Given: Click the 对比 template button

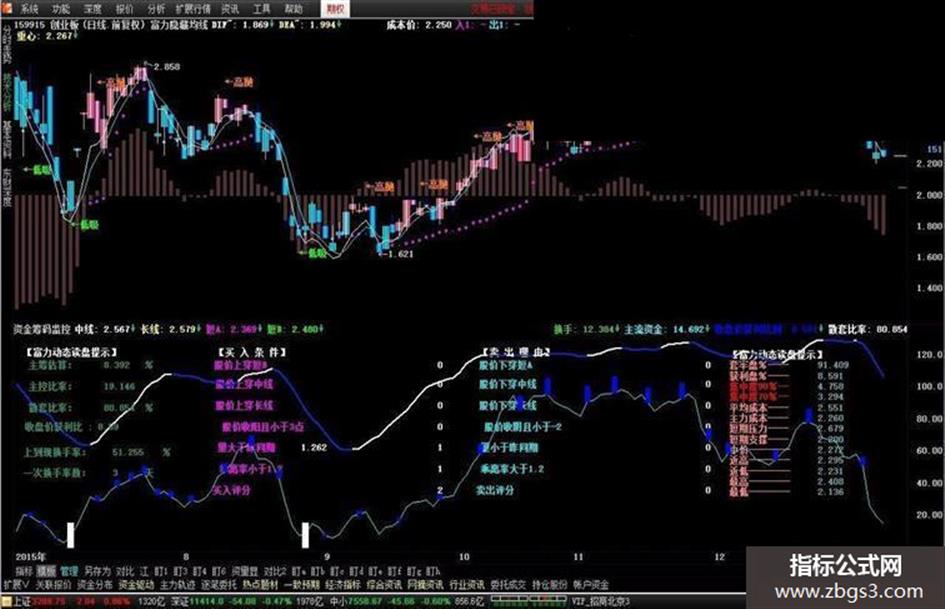Looking at the screenshot, I should [125, 571].
